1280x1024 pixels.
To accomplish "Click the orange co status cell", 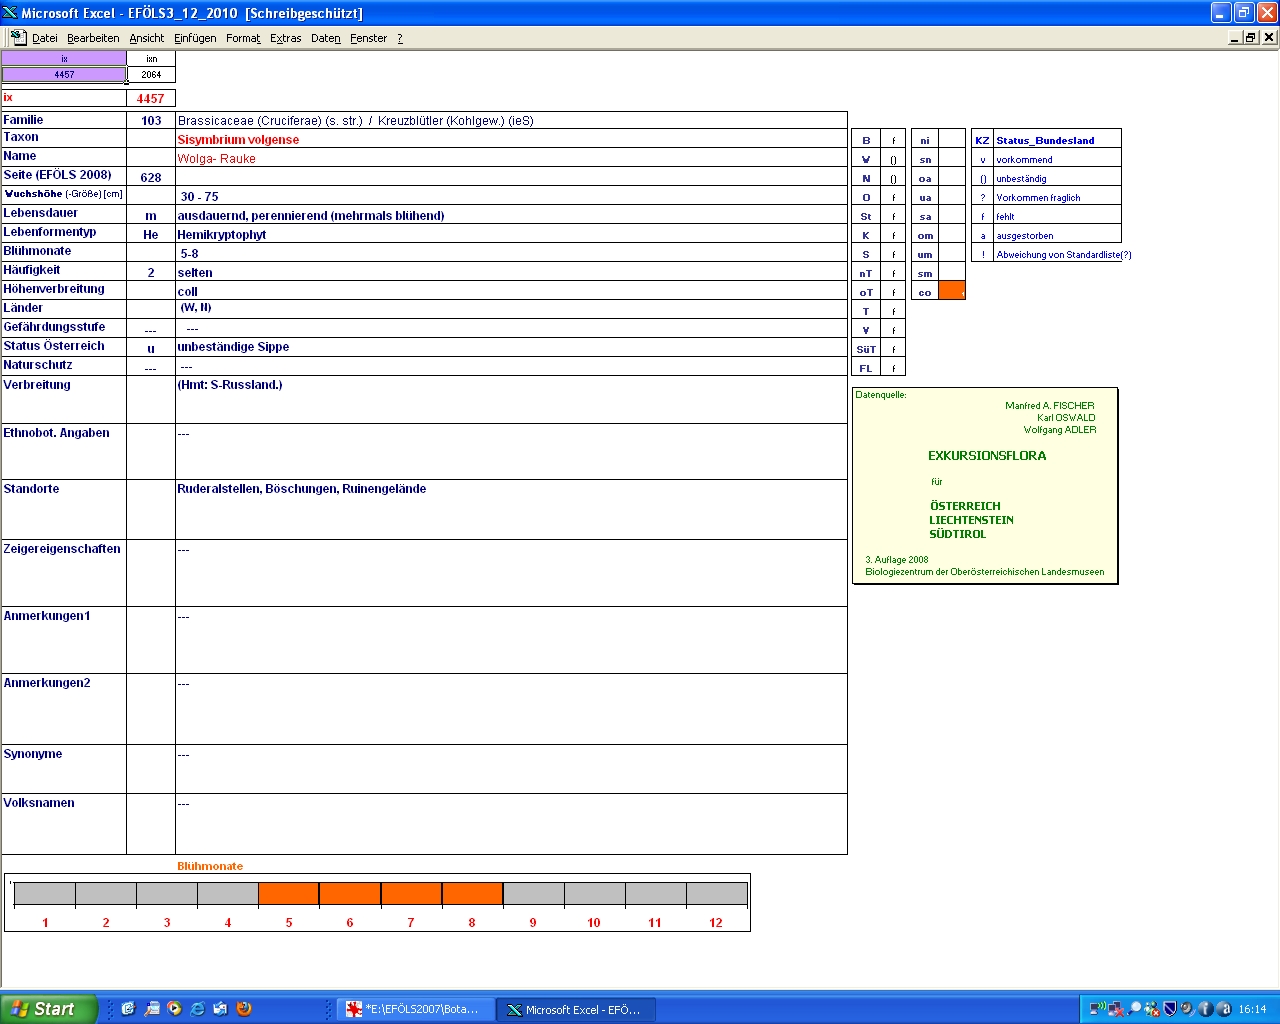I will (x=952, y=291).
